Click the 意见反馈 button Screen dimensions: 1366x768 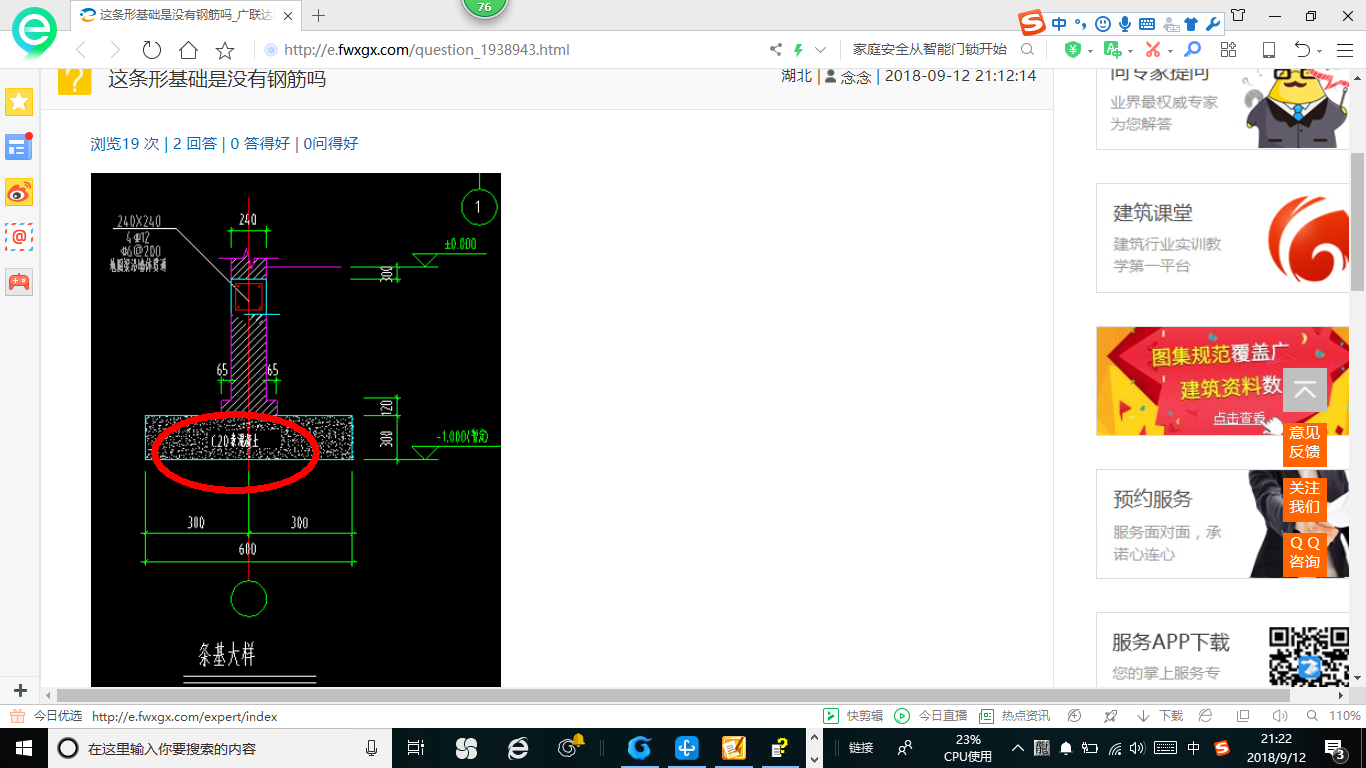[x=1305, y=442]
